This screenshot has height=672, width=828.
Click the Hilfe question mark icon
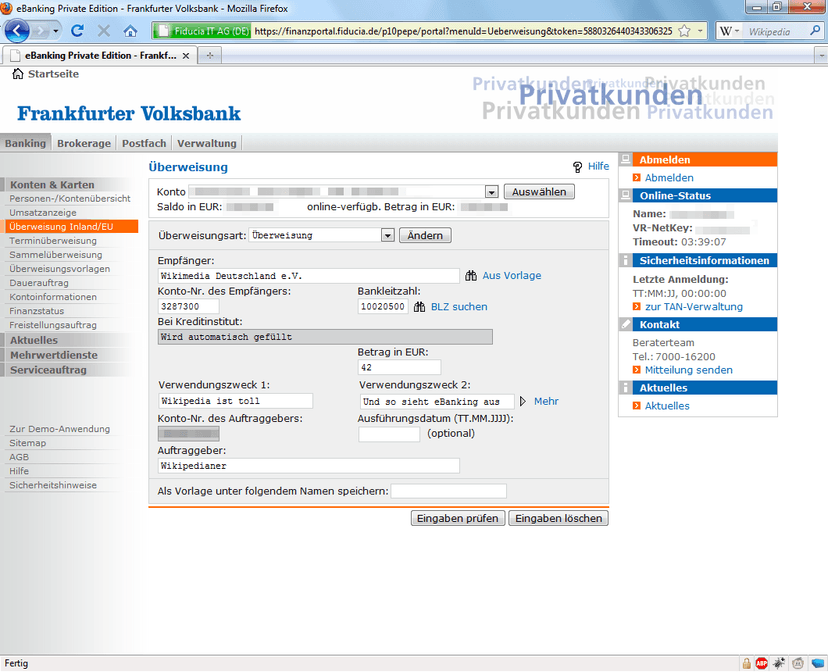578,167
